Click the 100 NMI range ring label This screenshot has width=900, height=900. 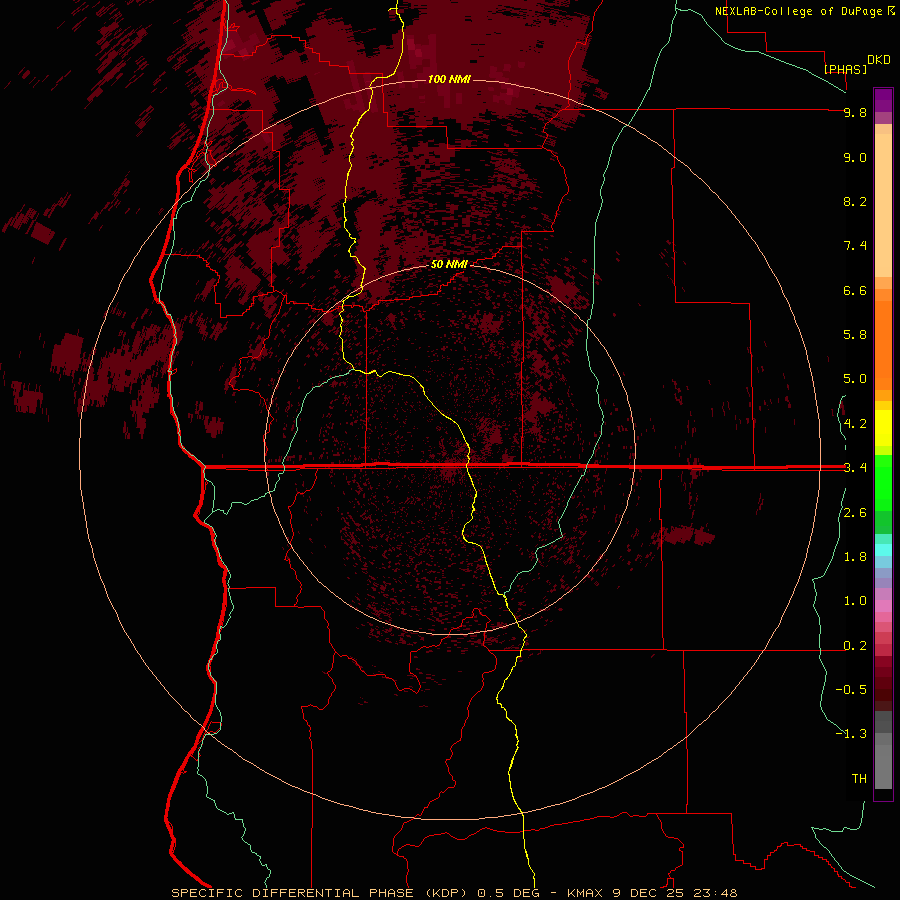pyautogui.click(x=449, y=79)
